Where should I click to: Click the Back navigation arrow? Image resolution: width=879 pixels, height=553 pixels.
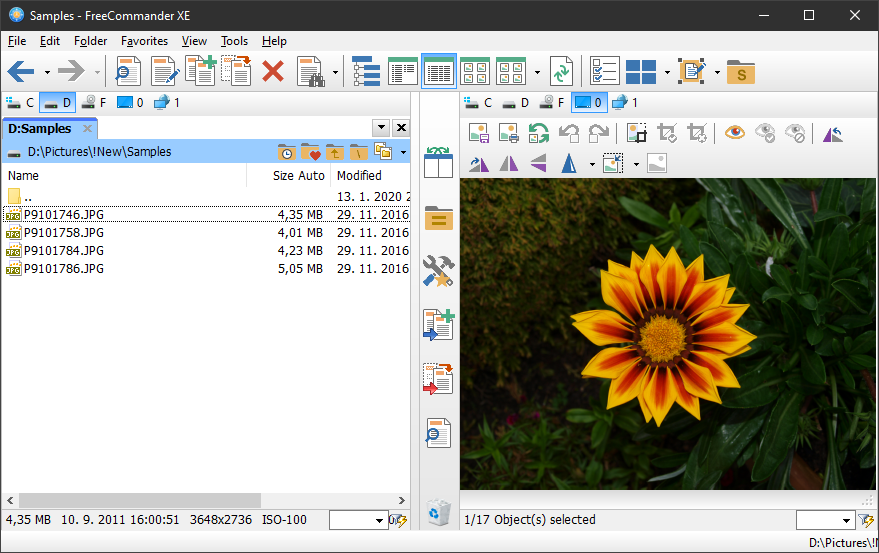click(x=21, y=71)
